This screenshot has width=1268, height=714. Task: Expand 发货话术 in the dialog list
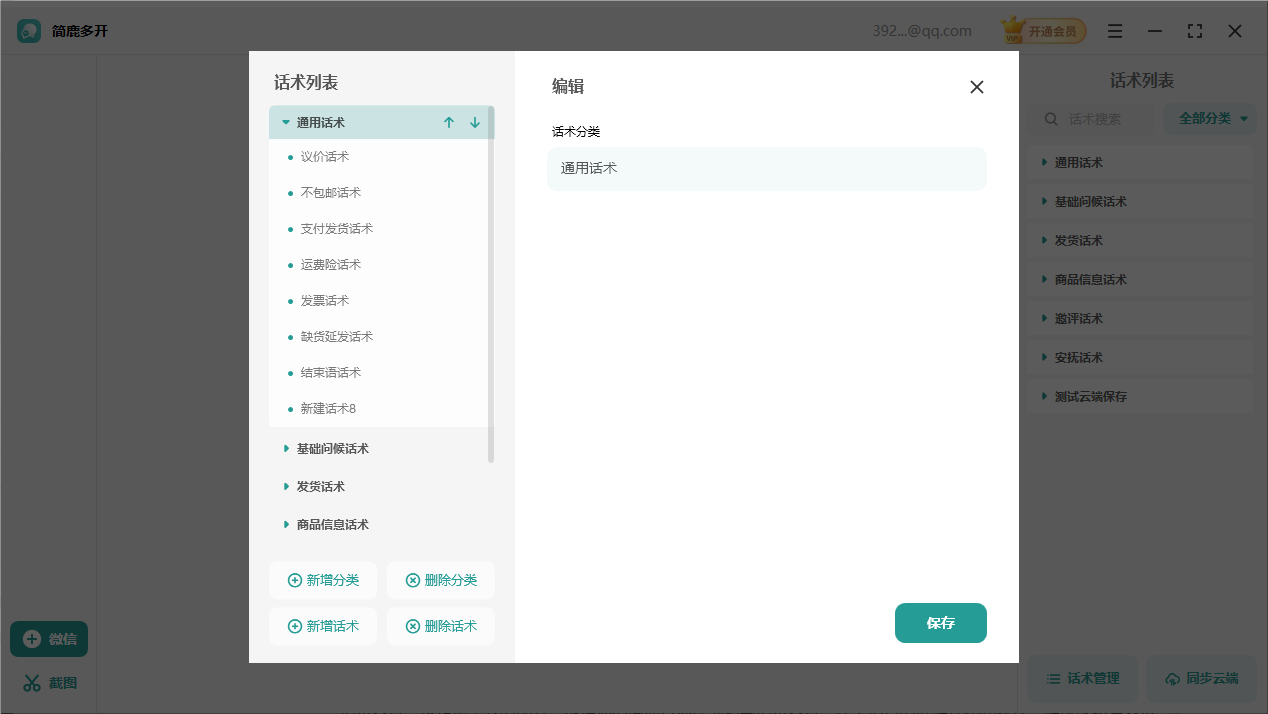click(286, 487)
